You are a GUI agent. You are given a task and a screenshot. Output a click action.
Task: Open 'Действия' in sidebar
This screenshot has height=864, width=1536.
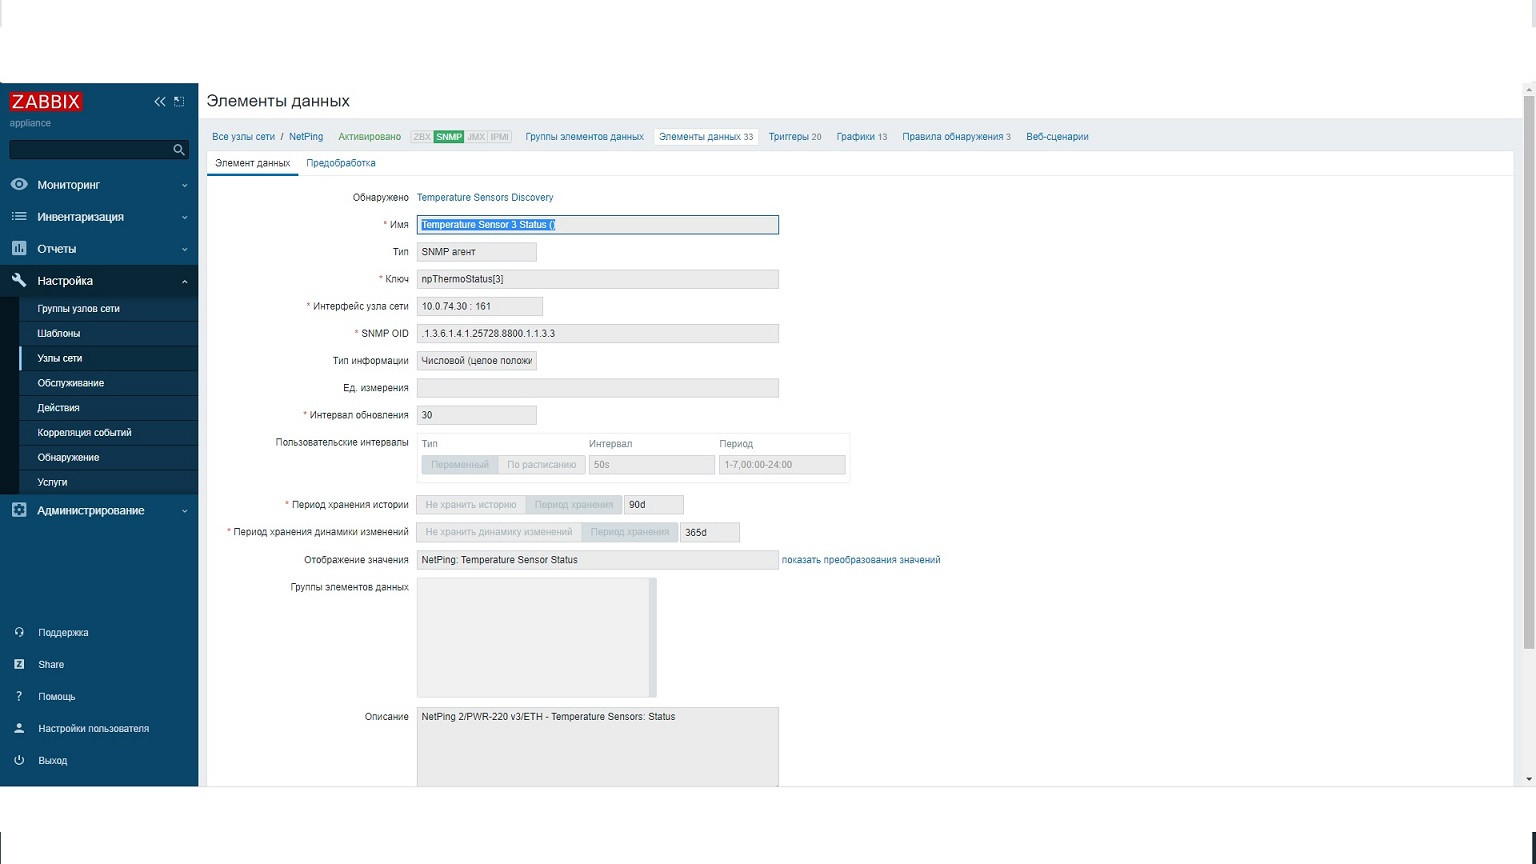tap(108, 408)
